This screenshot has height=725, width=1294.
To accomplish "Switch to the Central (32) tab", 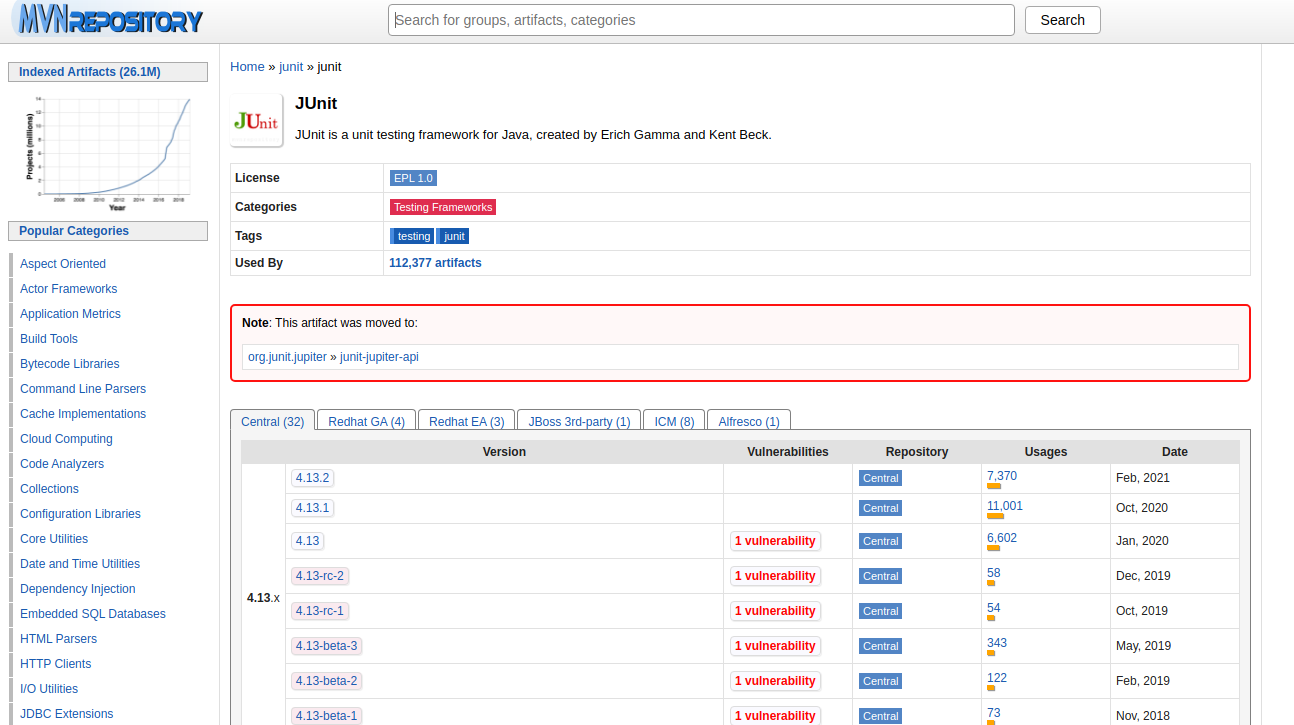I will [272, 421].
